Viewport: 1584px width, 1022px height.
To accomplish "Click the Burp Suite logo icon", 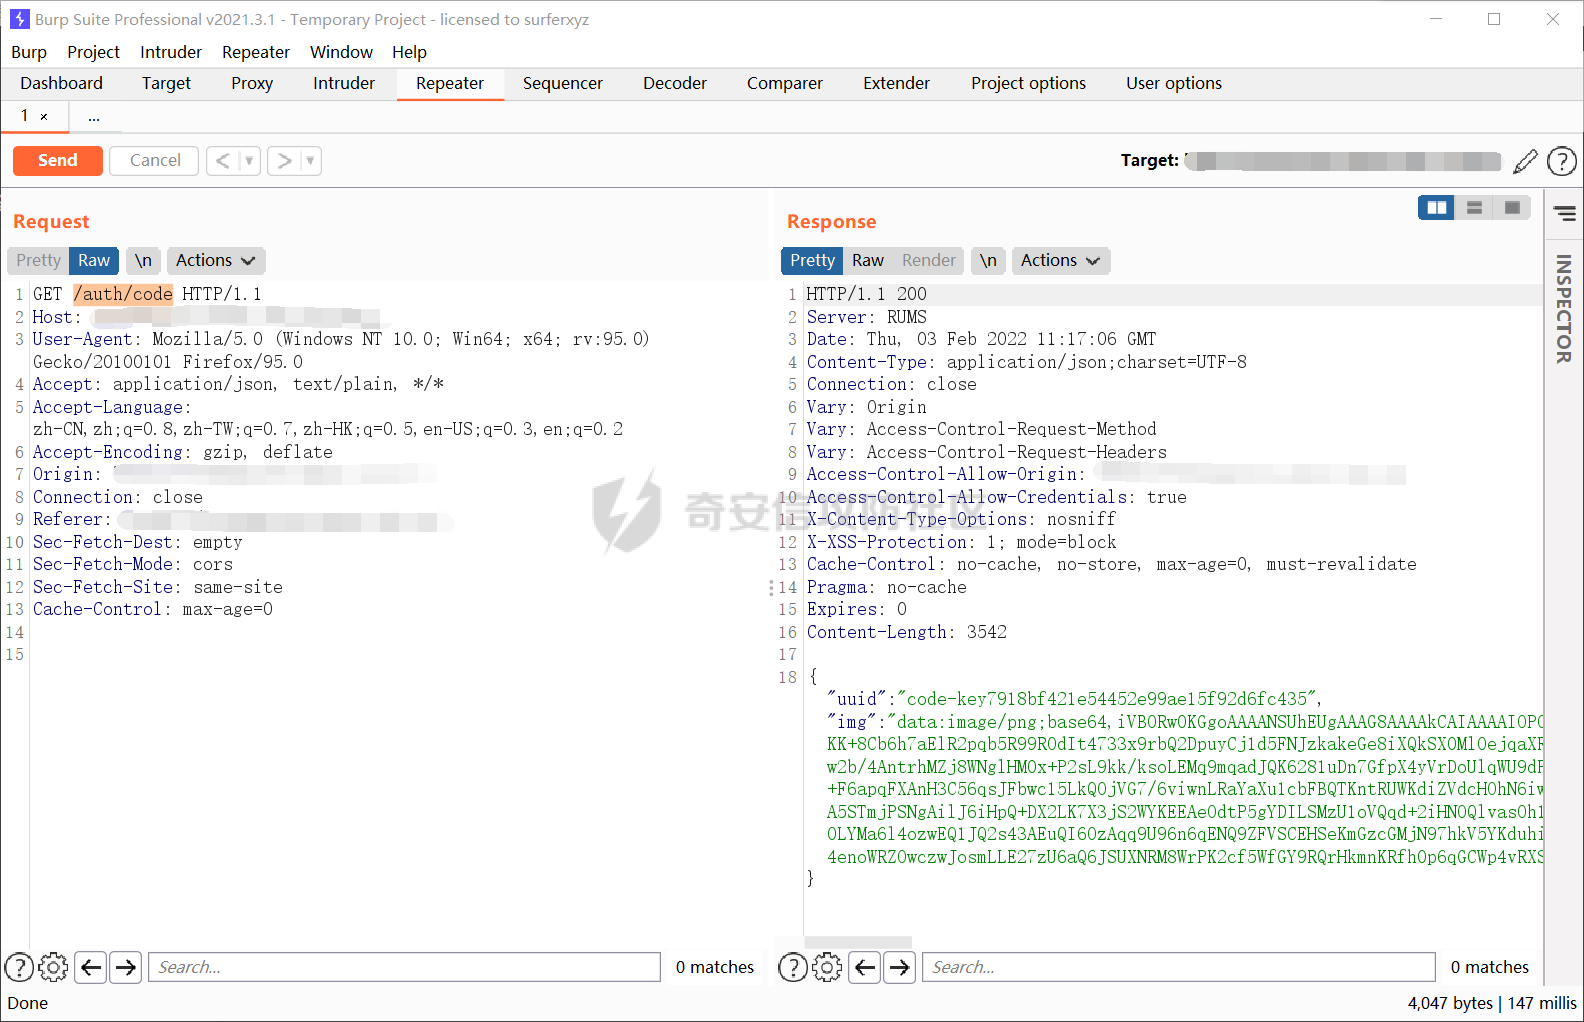I will pyautogui.click(x=19, y=19).
